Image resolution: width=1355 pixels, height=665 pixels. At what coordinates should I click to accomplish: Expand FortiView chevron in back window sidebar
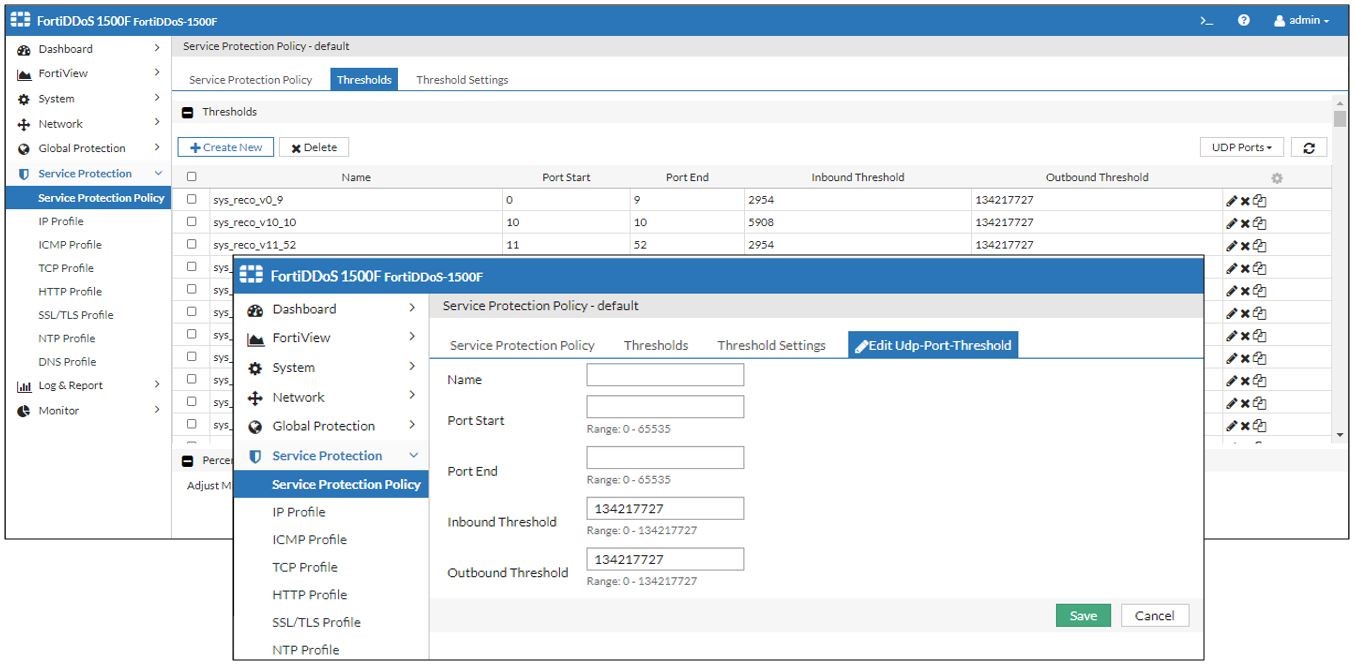pos(157,73)
